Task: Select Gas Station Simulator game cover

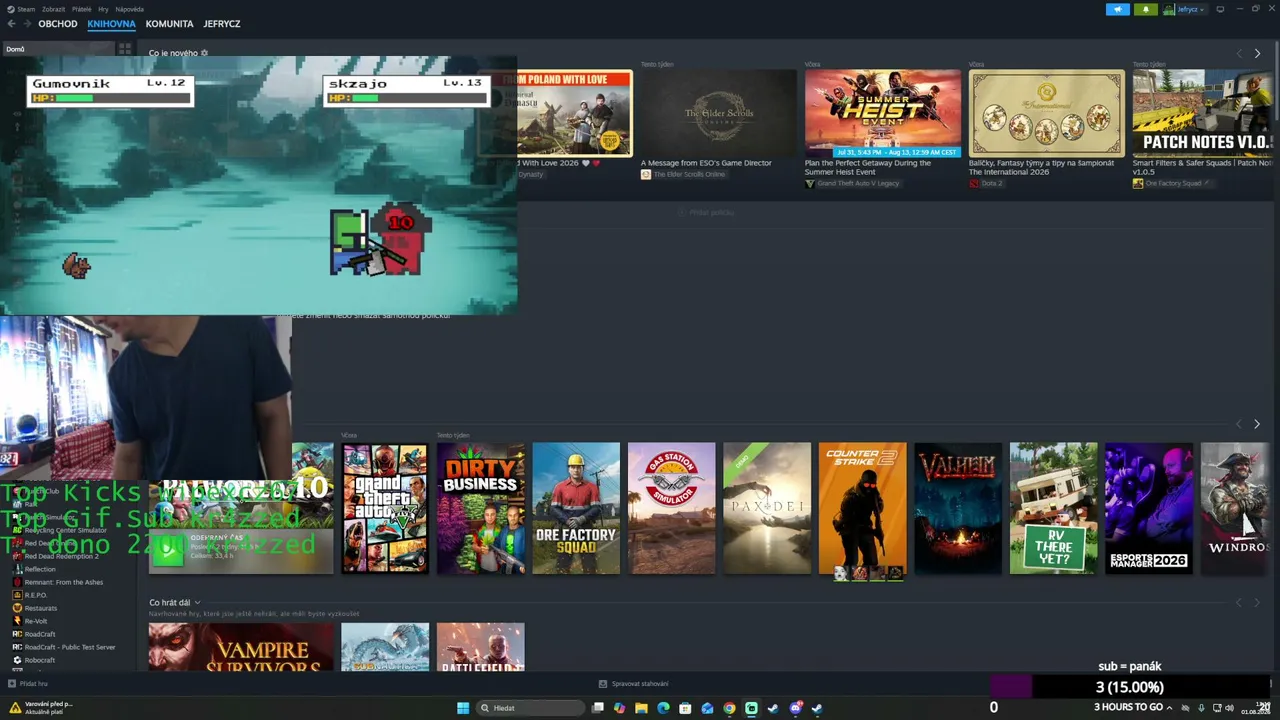Action: point(672,508)
